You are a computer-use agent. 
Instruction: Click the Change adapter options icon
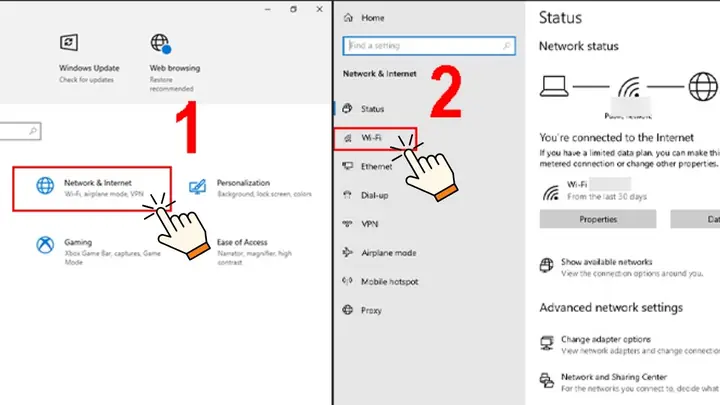tap(546, 343)
